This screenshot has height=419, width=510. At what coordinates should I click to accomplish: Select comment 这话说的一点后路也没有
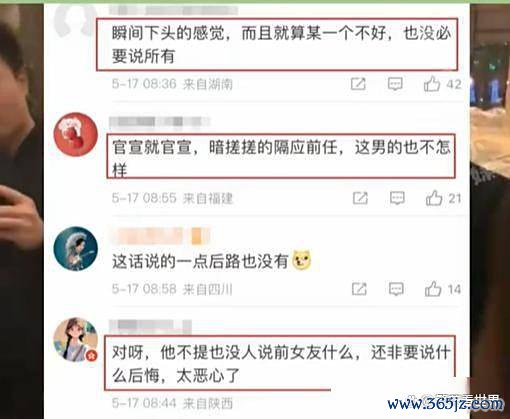pos(200,261)
